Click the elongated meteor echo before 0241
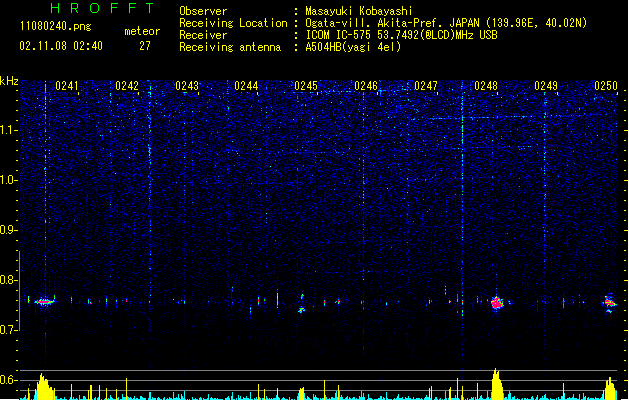 (x=44, y=302)
